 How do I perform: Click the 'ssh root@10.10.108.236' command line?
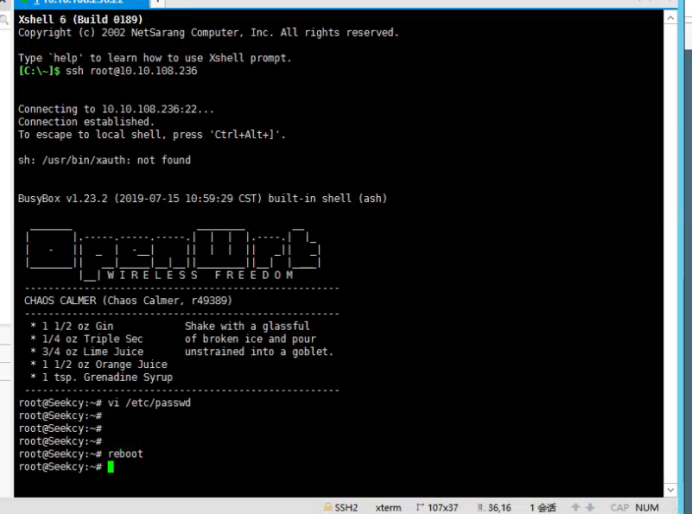coord(131,71)
